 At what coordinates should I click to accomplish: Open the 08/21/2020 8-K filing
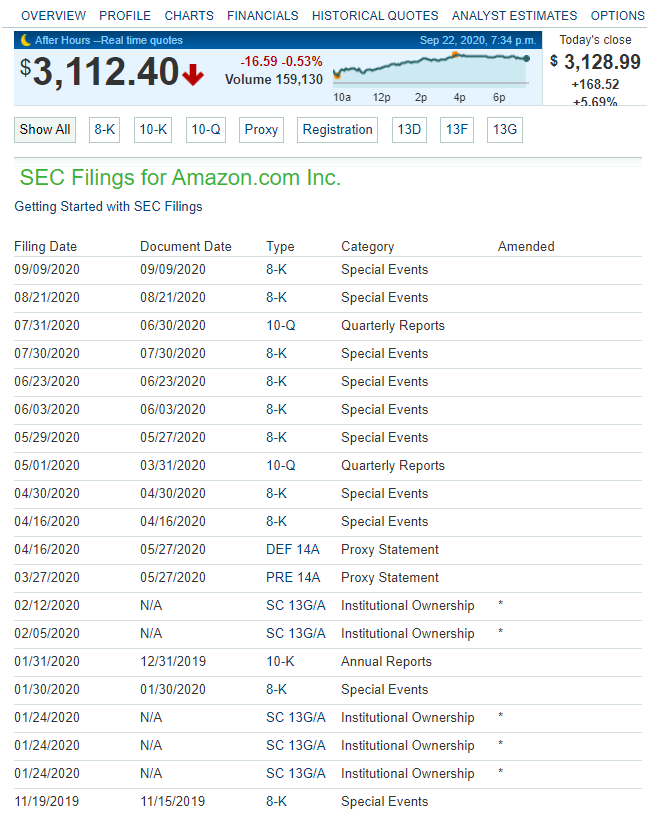point(276,298)
